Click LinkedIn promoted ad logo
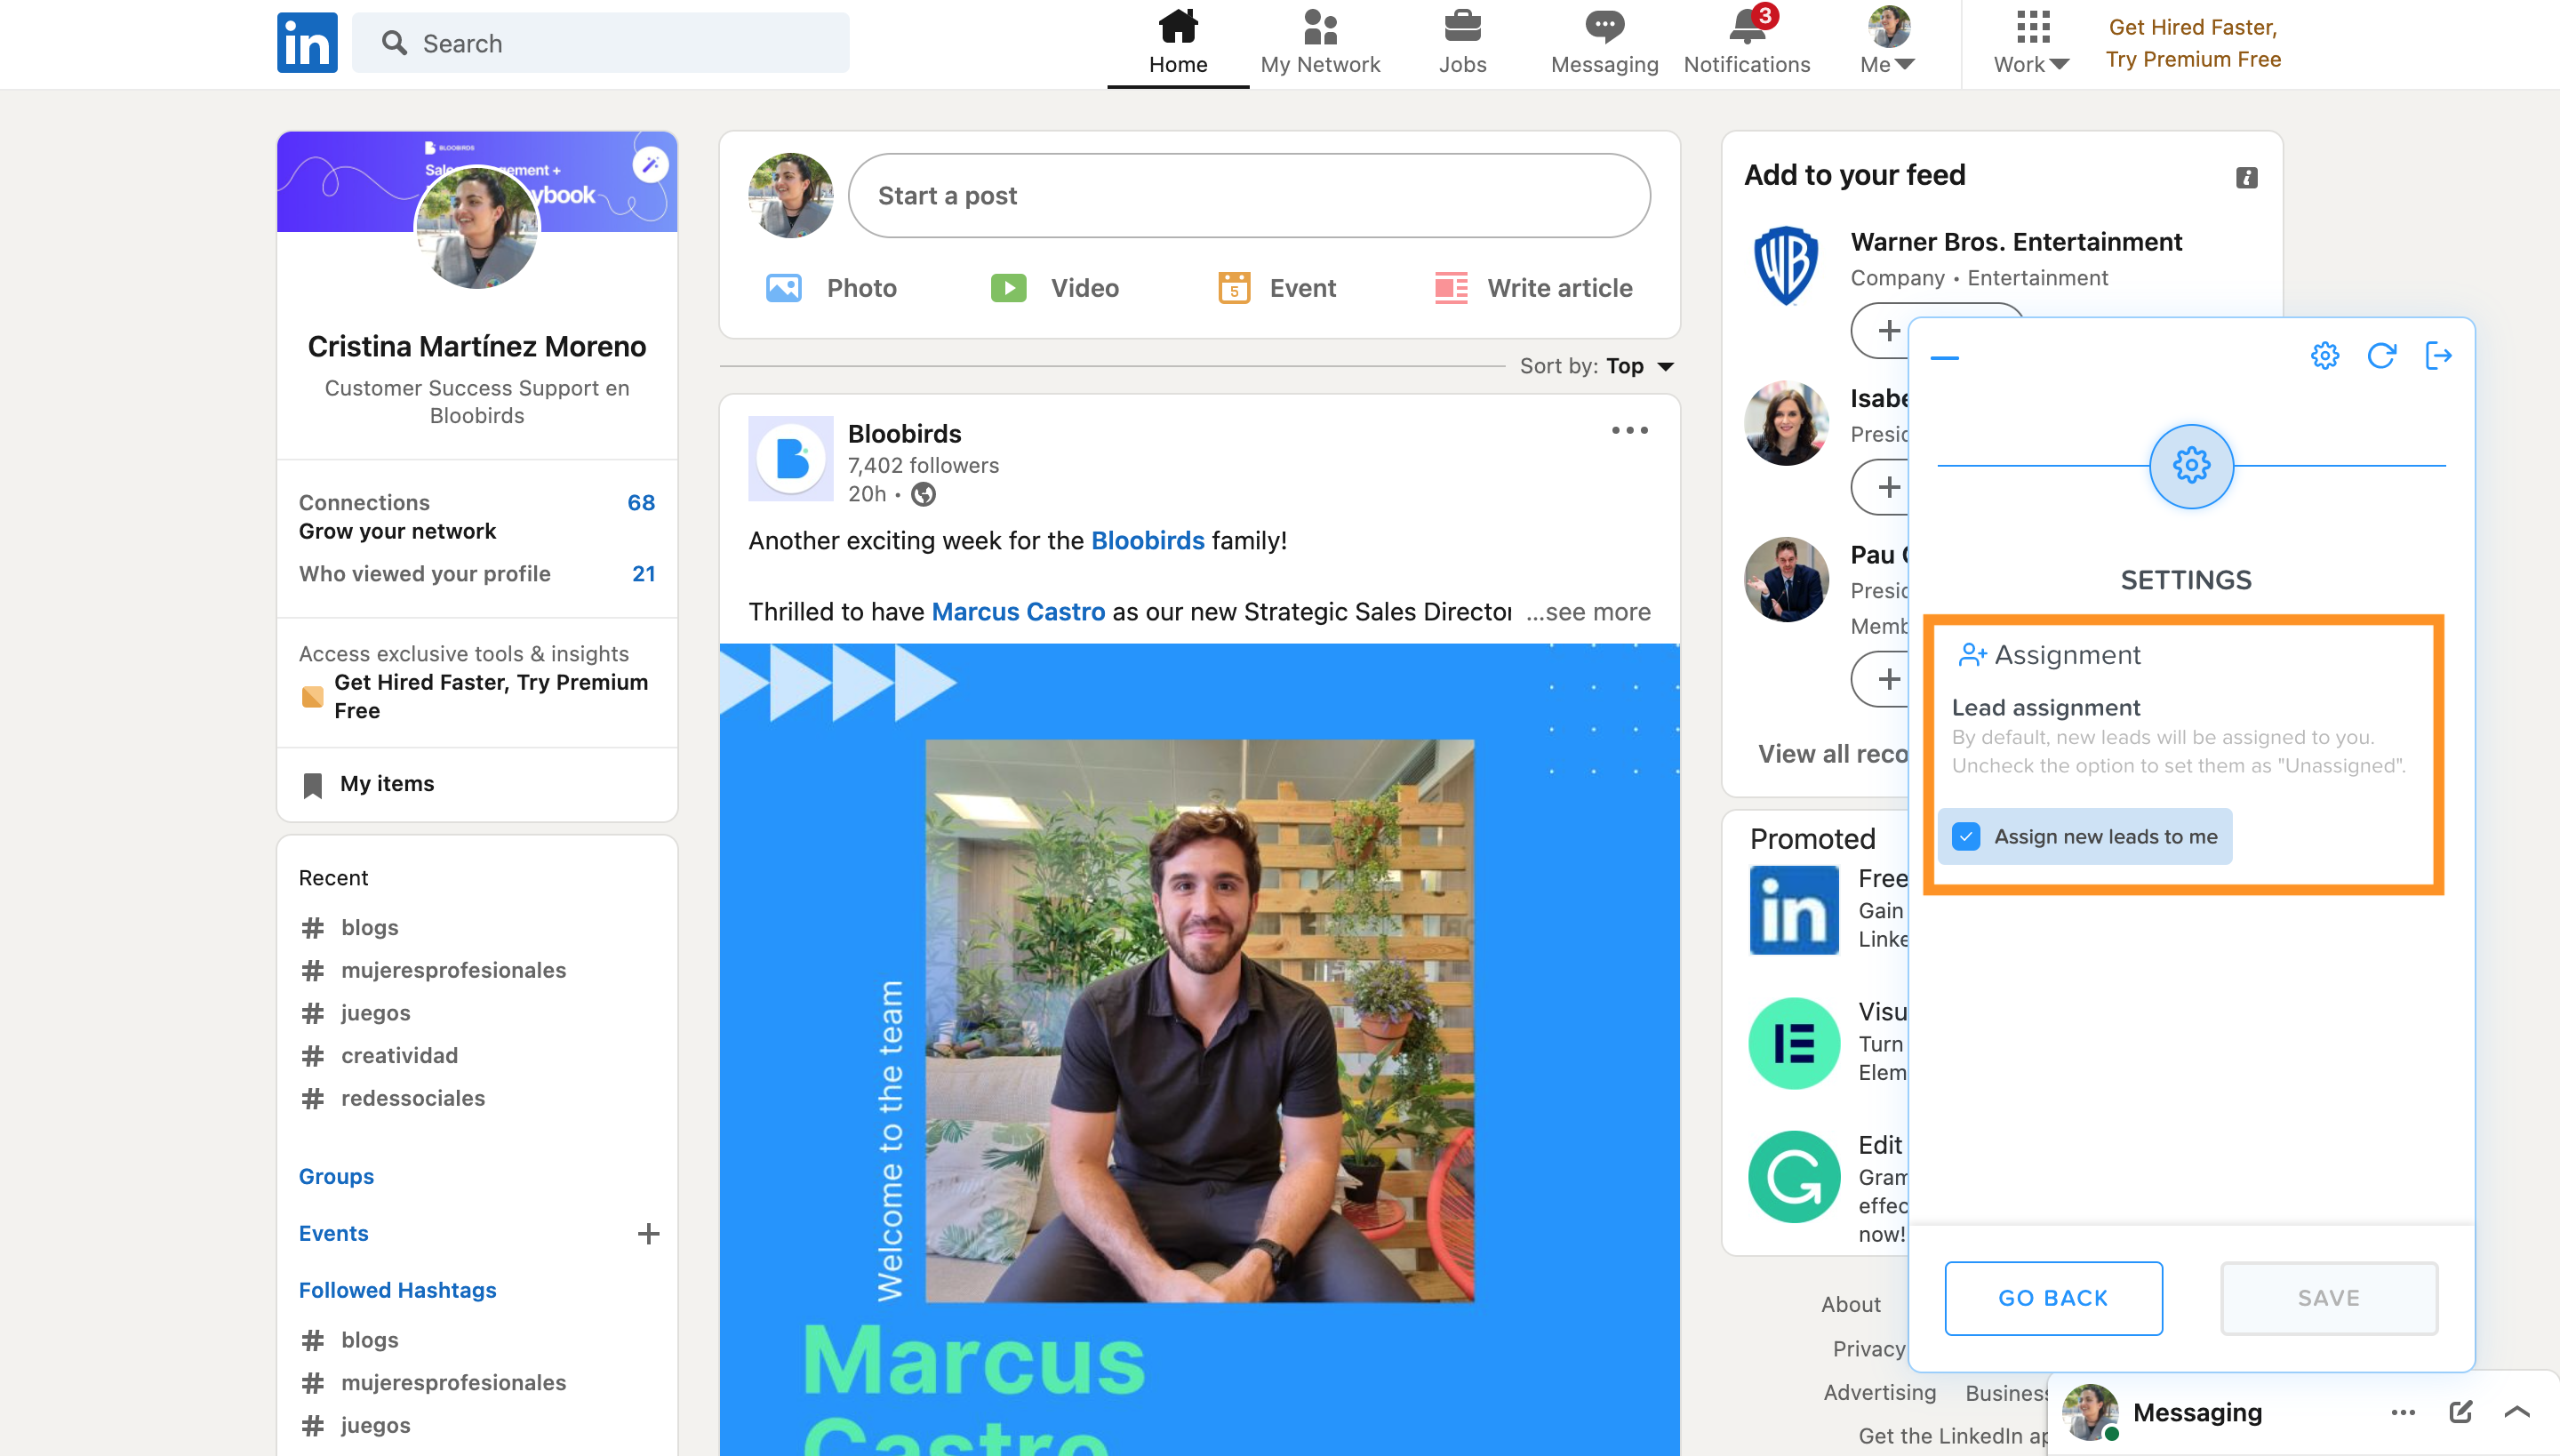Screen dimensions: 2560x1456 point(1794,910)
